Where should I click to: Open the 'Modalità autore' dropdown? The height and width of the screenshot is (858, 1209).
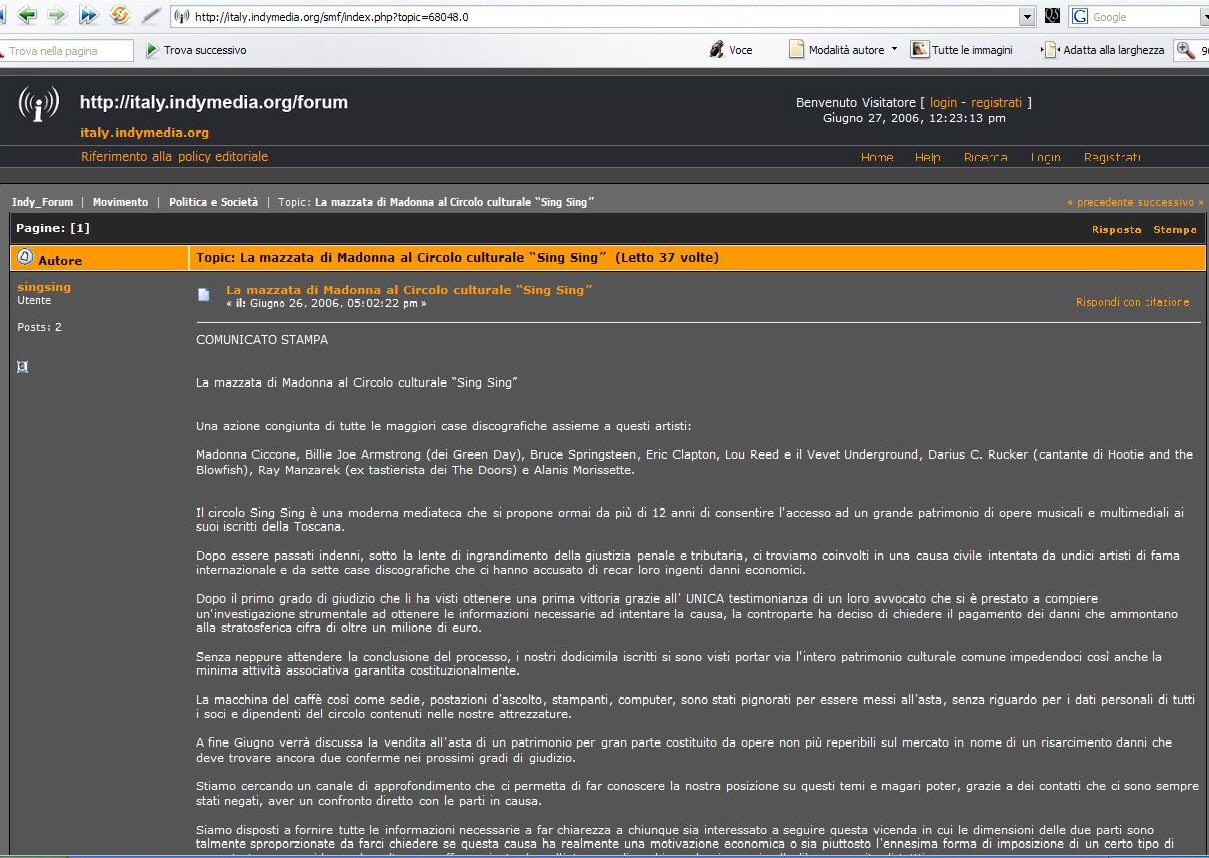894,49
